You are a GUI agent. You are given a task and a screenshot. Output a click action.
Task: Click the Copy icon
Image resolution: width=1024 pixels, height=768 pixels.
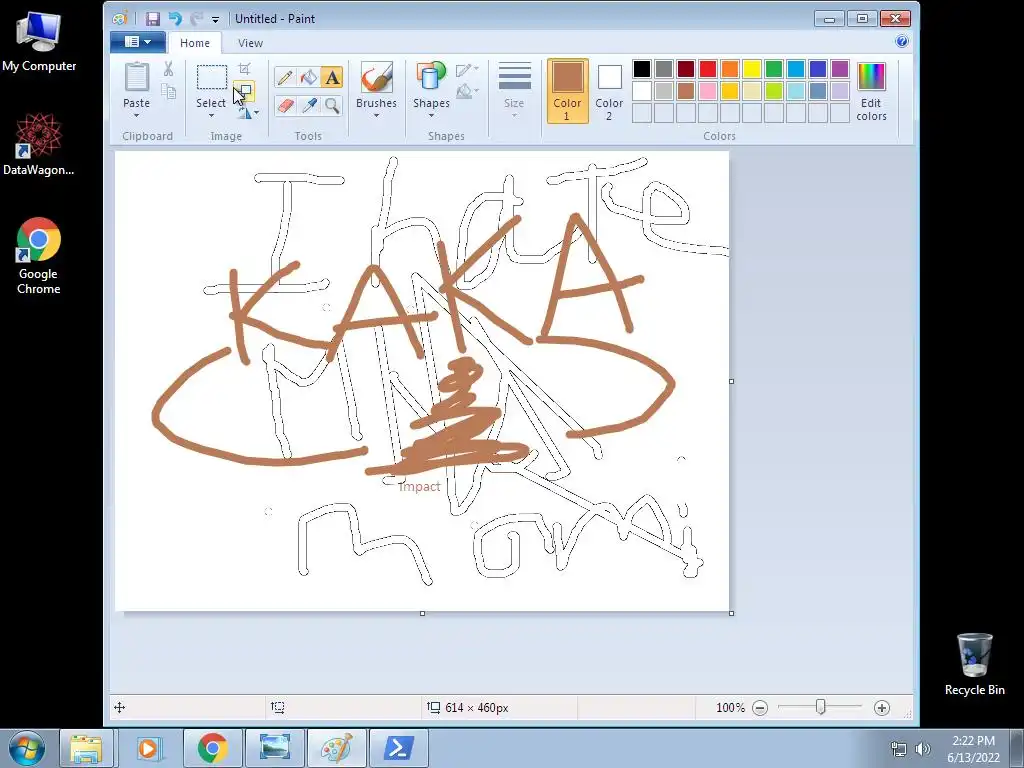[x=168, y=91]
